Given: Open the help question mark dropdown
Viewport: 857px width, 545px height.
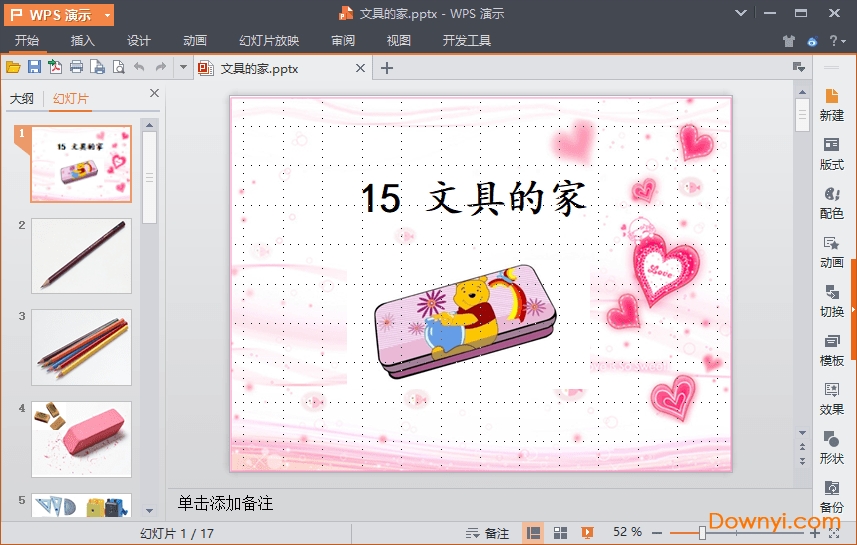Looking at the screenshot, I should pos(837,41).
